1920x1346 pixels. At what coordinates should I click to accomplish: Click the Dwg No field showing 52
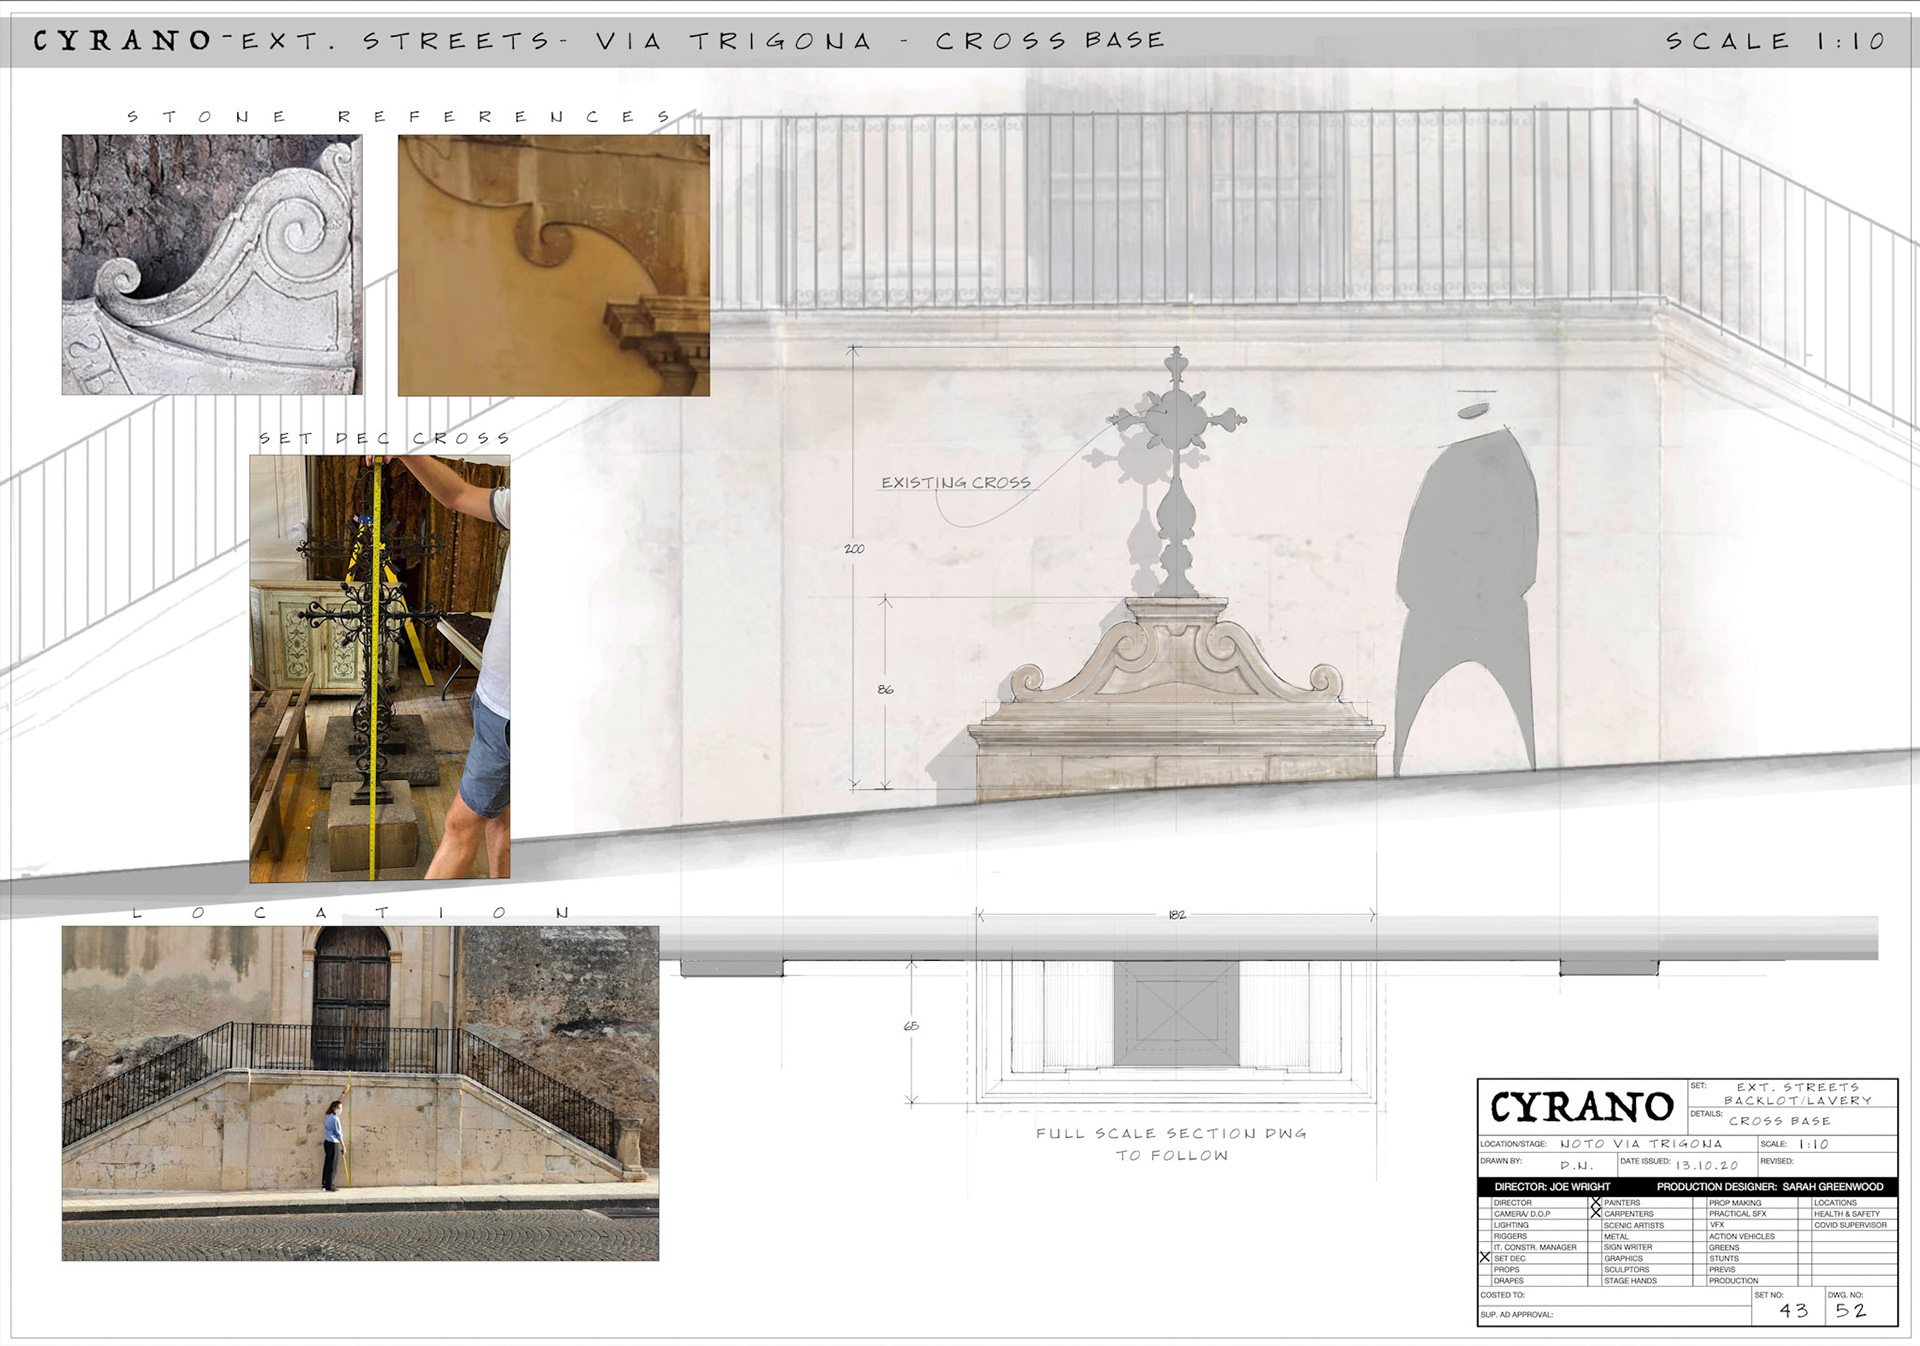click(x=1851, y=1310)
